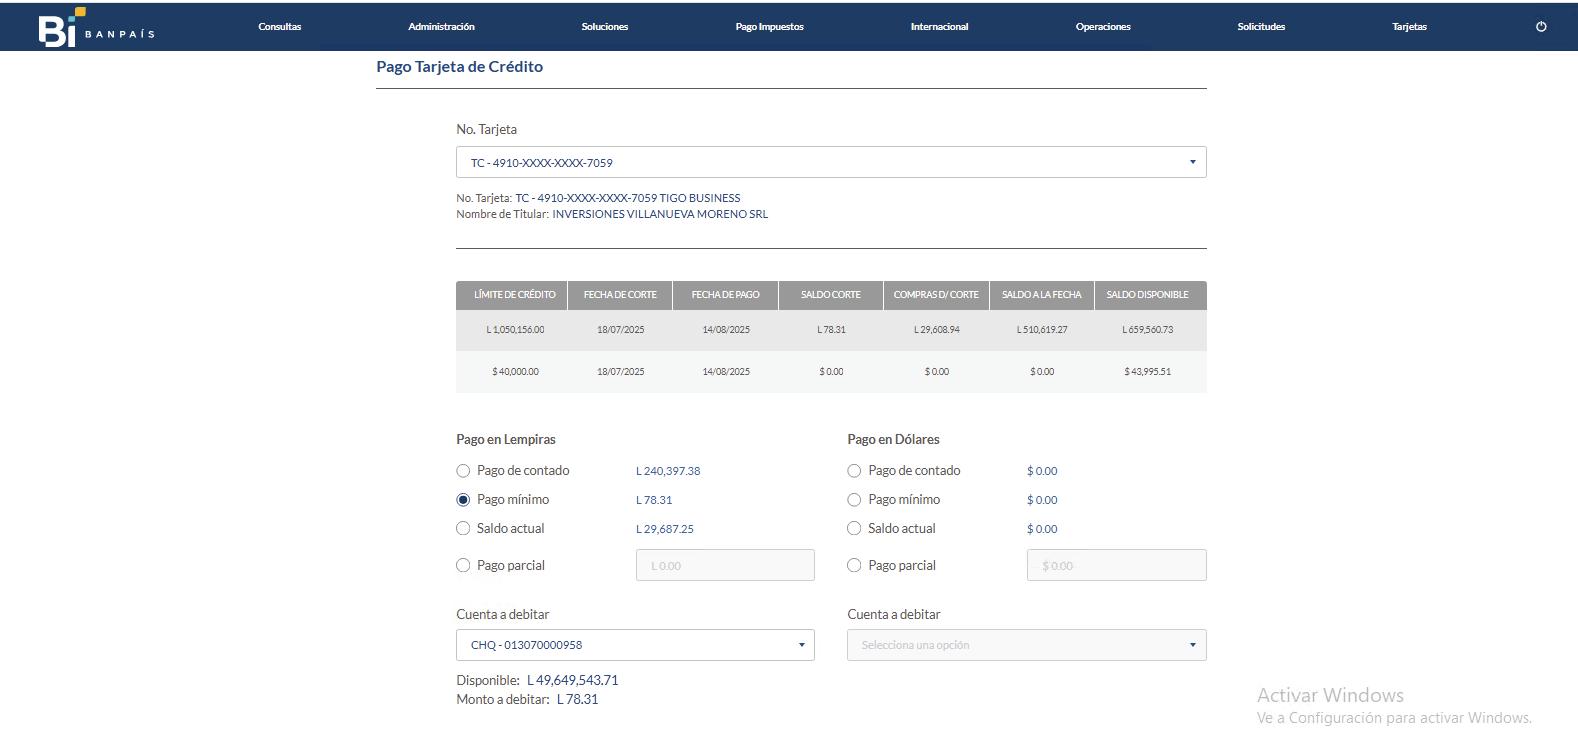Open the Dólares Cuenta a debitar dropdown
This screenshot has height=749, width=1578.
[1027, 645]
